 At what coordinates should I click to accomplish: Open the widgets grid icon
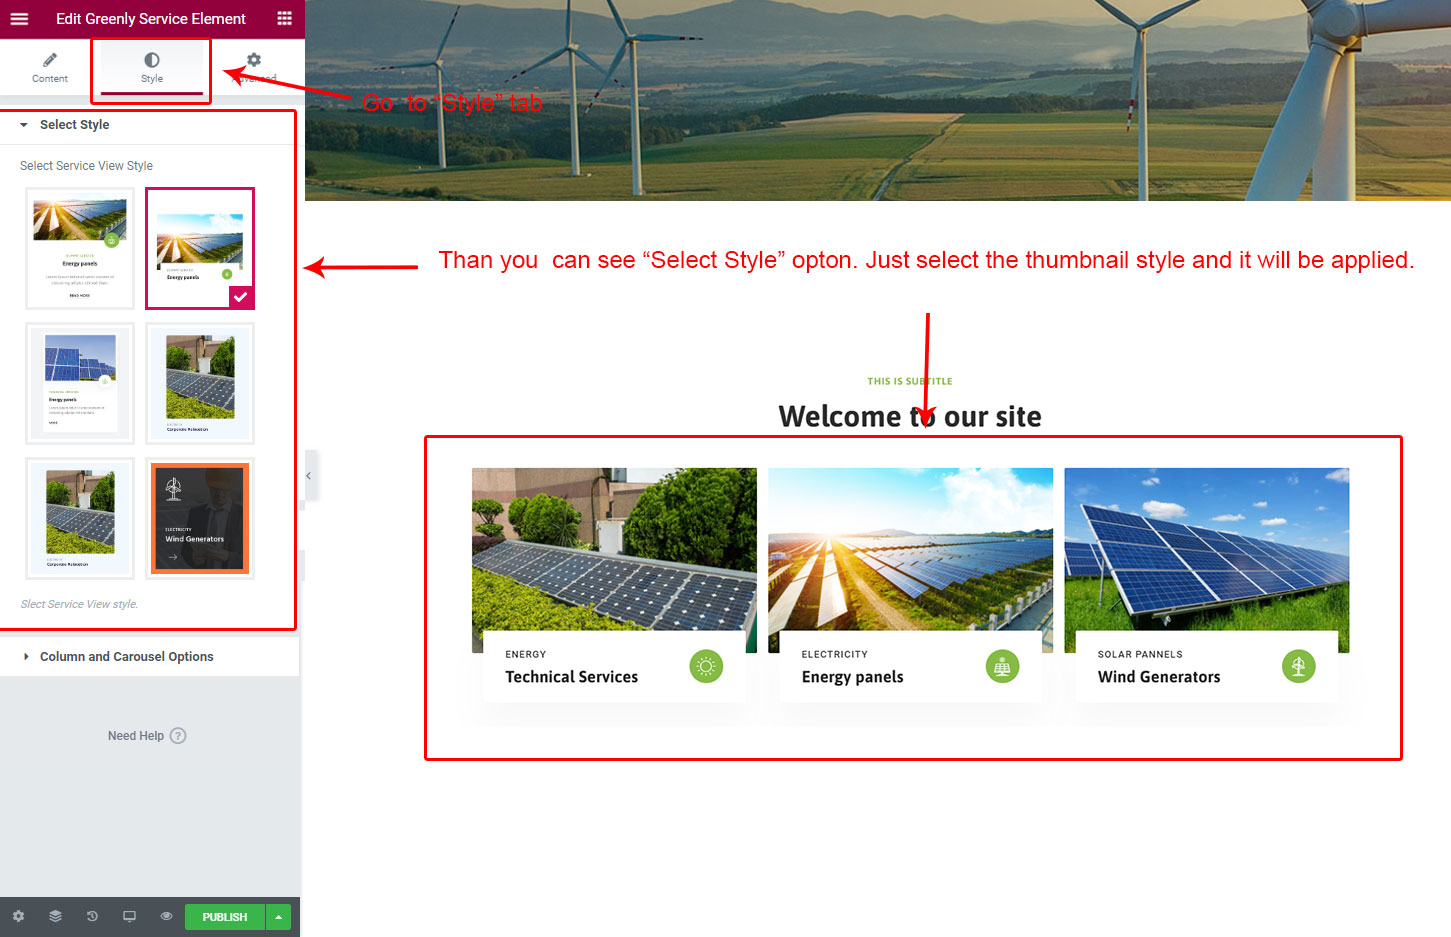pyautogui.click(x=284, y=18)
